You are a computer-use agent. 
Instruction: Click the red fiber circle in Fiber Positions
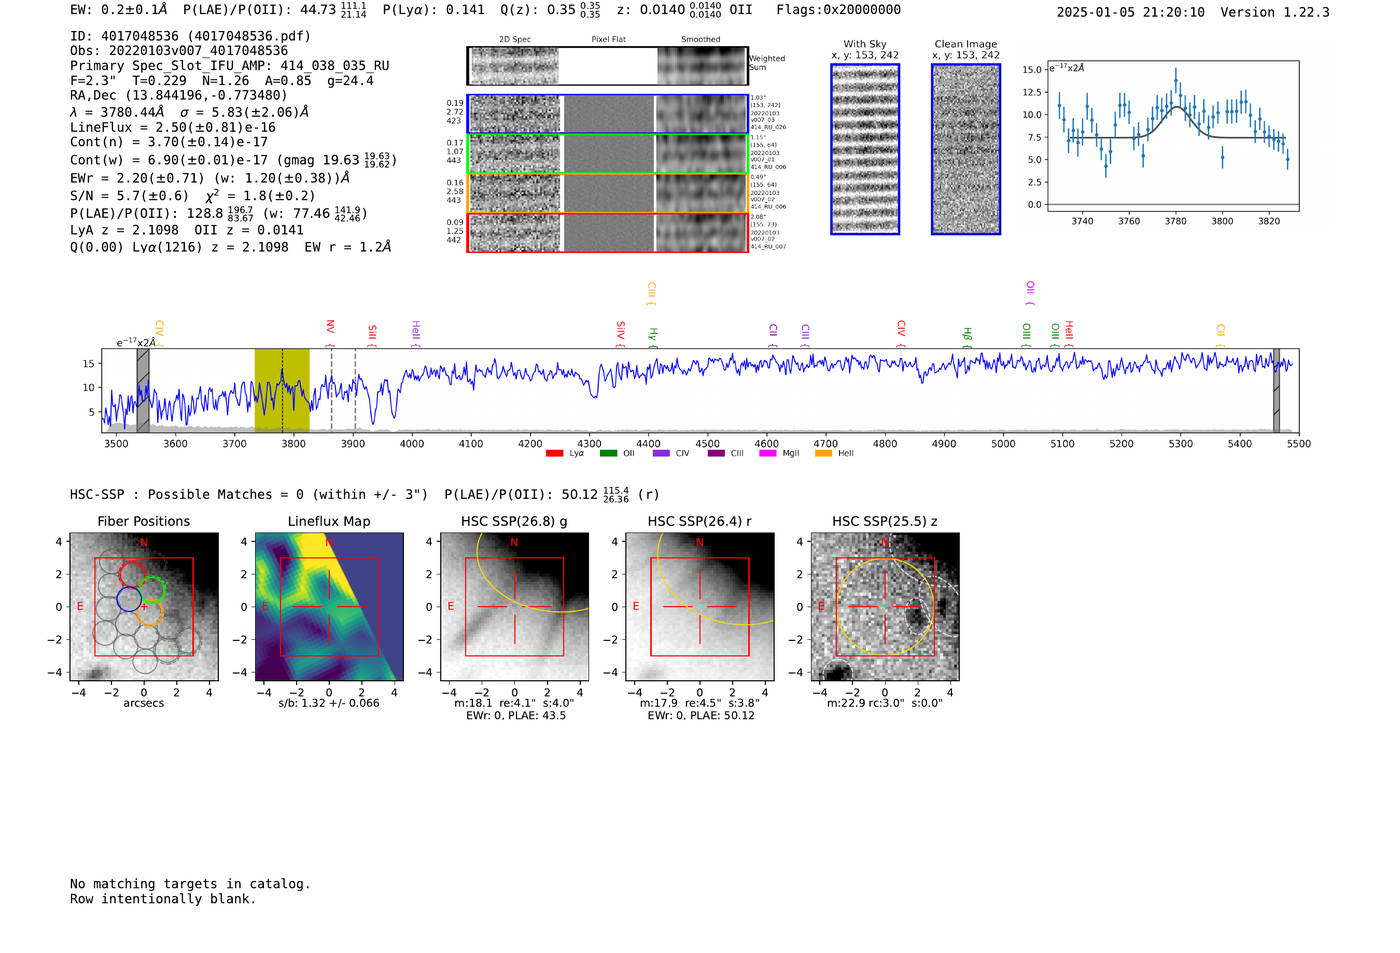(132, 573)
